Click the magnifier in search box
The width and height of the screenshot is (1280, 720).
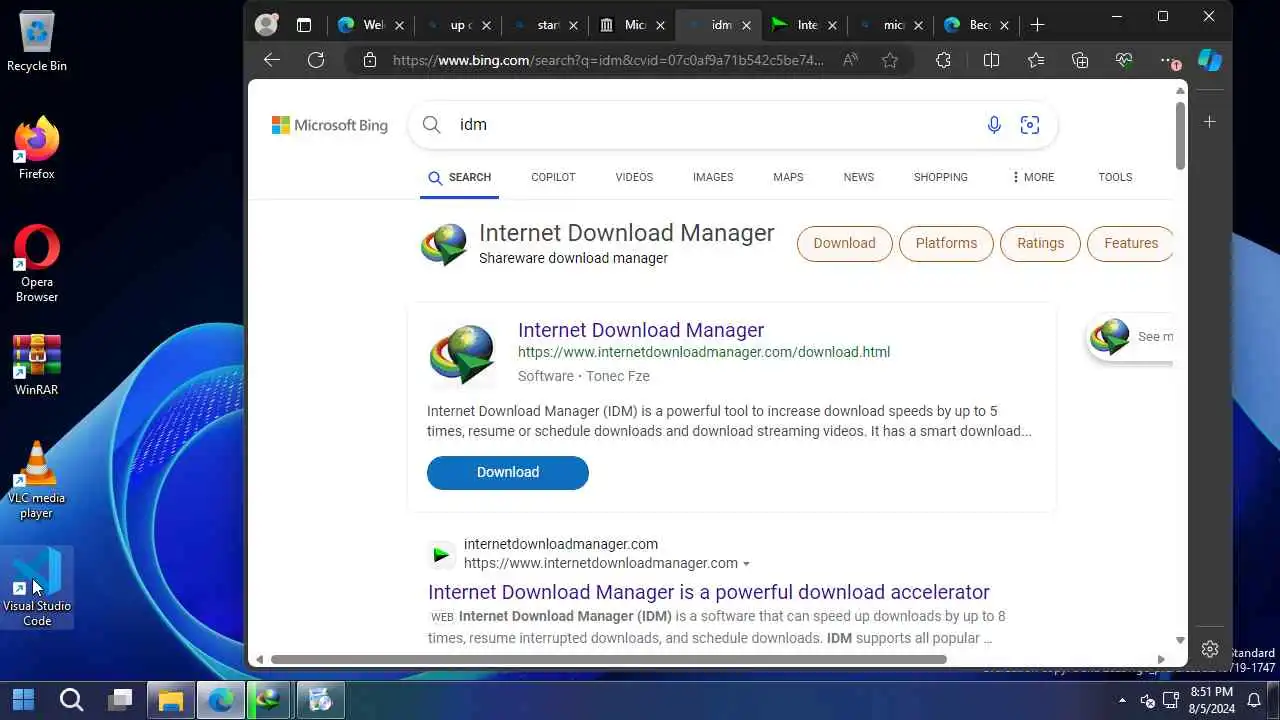pos(431,125)
